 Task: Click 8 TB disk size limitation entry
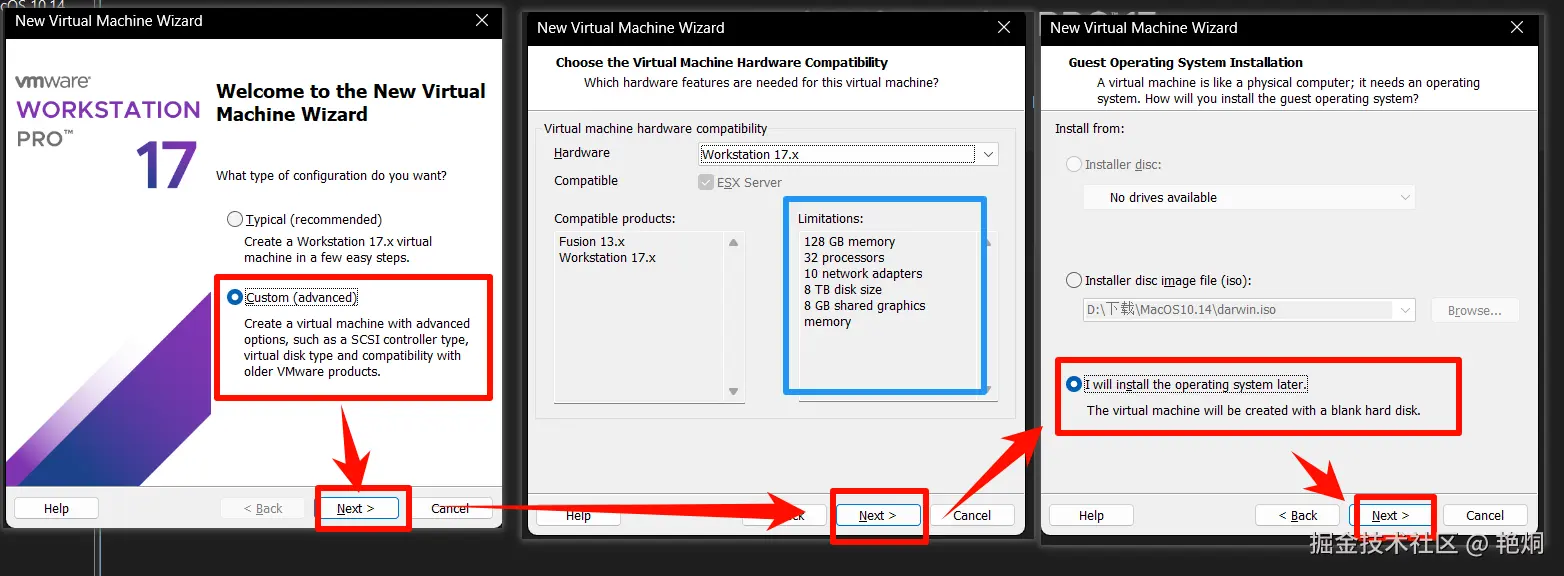tap(843, 289)
